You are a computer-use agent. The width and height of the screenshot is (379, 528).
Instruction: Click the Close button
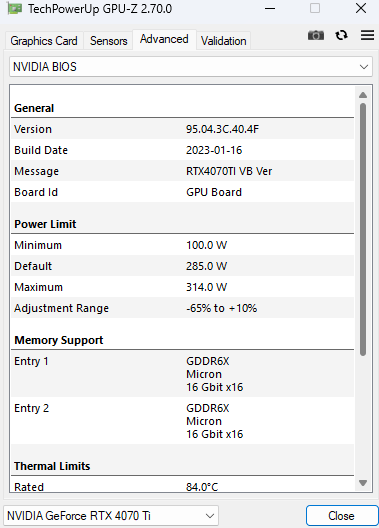tap(341, 516)
